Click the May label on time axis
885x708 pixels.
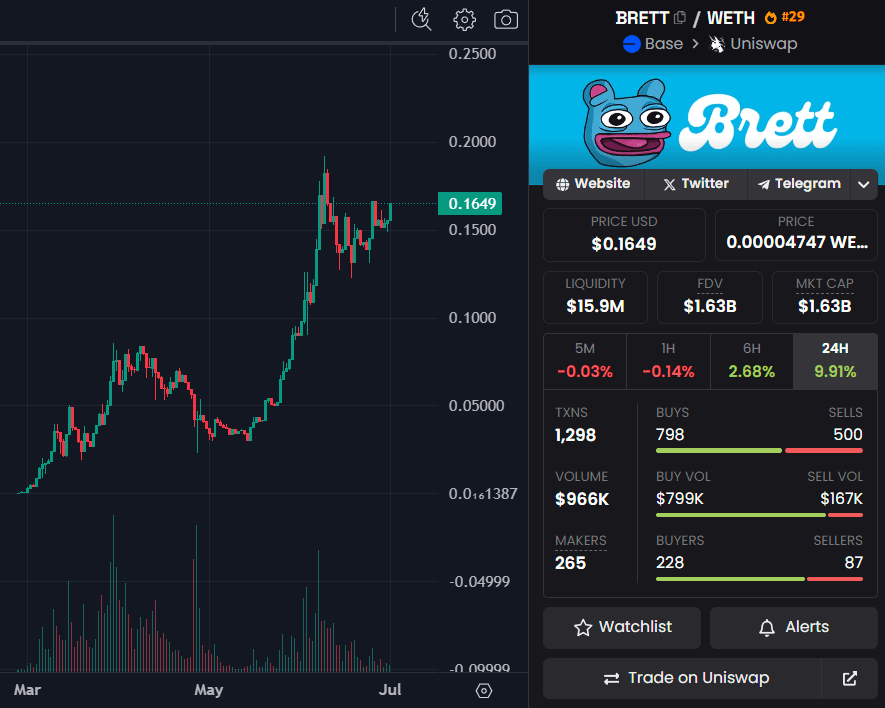coord(209,690)
